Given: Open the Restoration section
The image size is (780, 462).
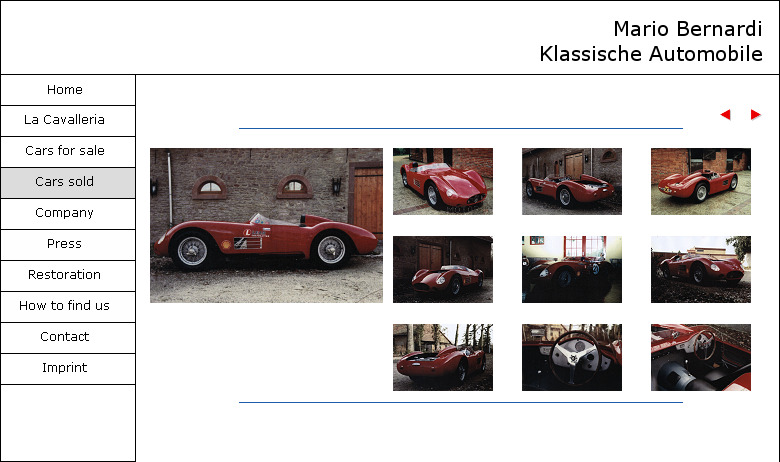Looking at the screenshot, I should [68, 276].
